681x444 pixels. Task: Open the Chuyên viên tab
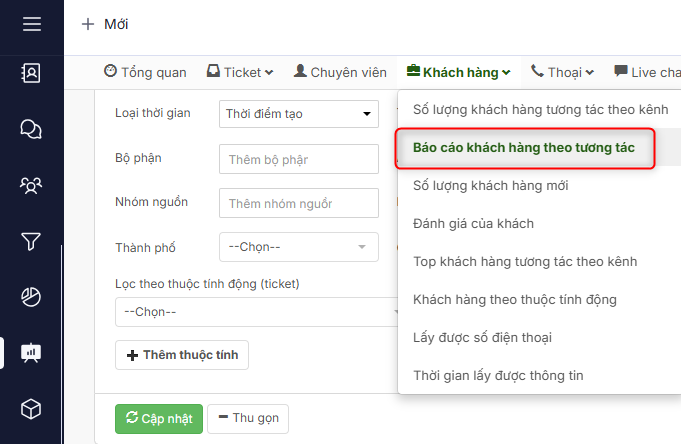click(340, 72)
